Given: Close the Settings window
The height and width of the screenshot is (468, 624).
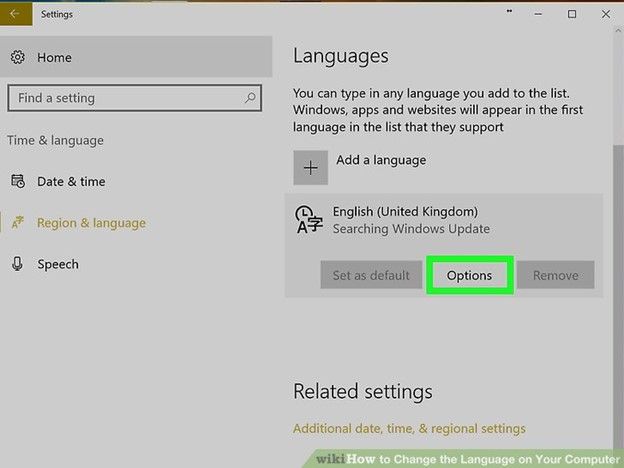Looking at the screenshot, I should (x=606, y=14).
